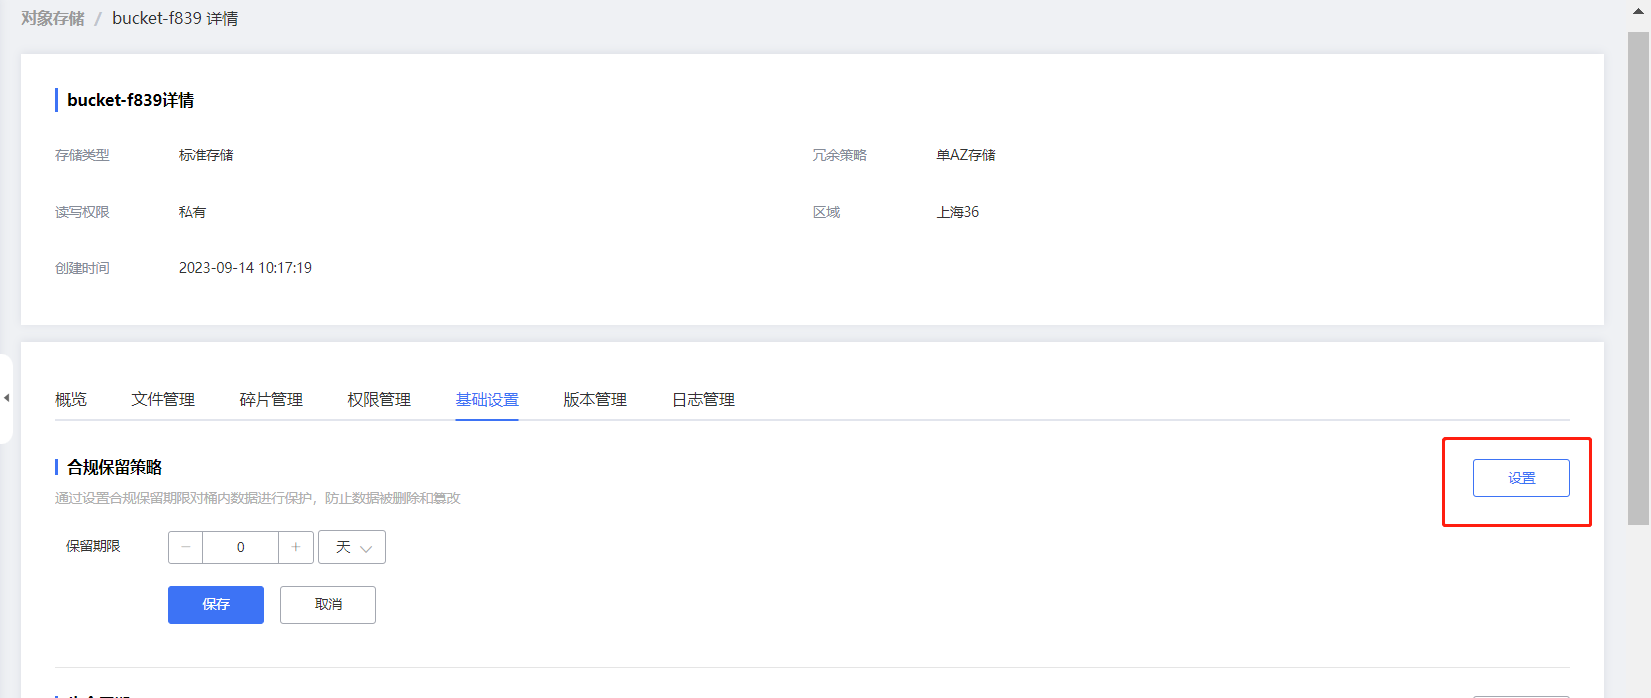This screenshot has height=698, width=1651.
Task: Click the bucket-f839 详情 breadcrumb
Action: [x=175, y=18]
